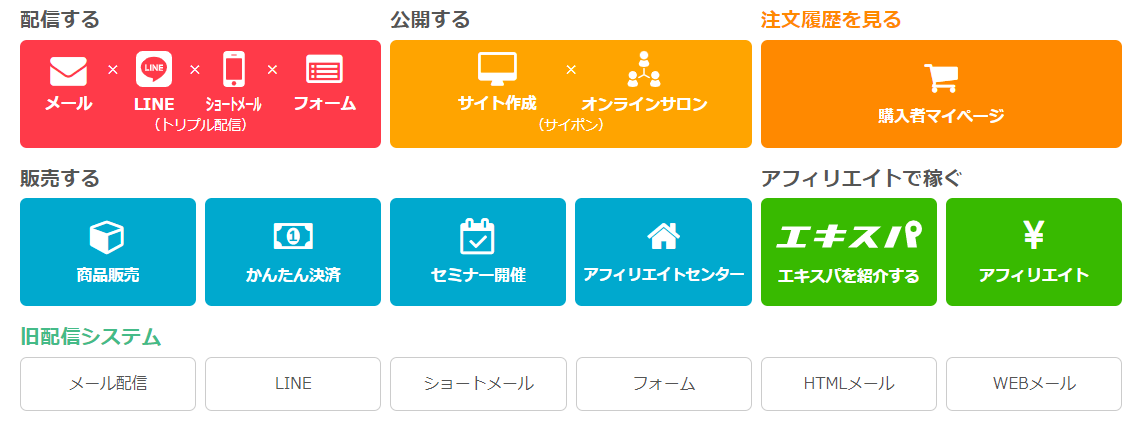Image resolution: width=1133 pixels, height=421 pixels.
Task: Click the HTMLメール button
Action: [x=848, y=383]
